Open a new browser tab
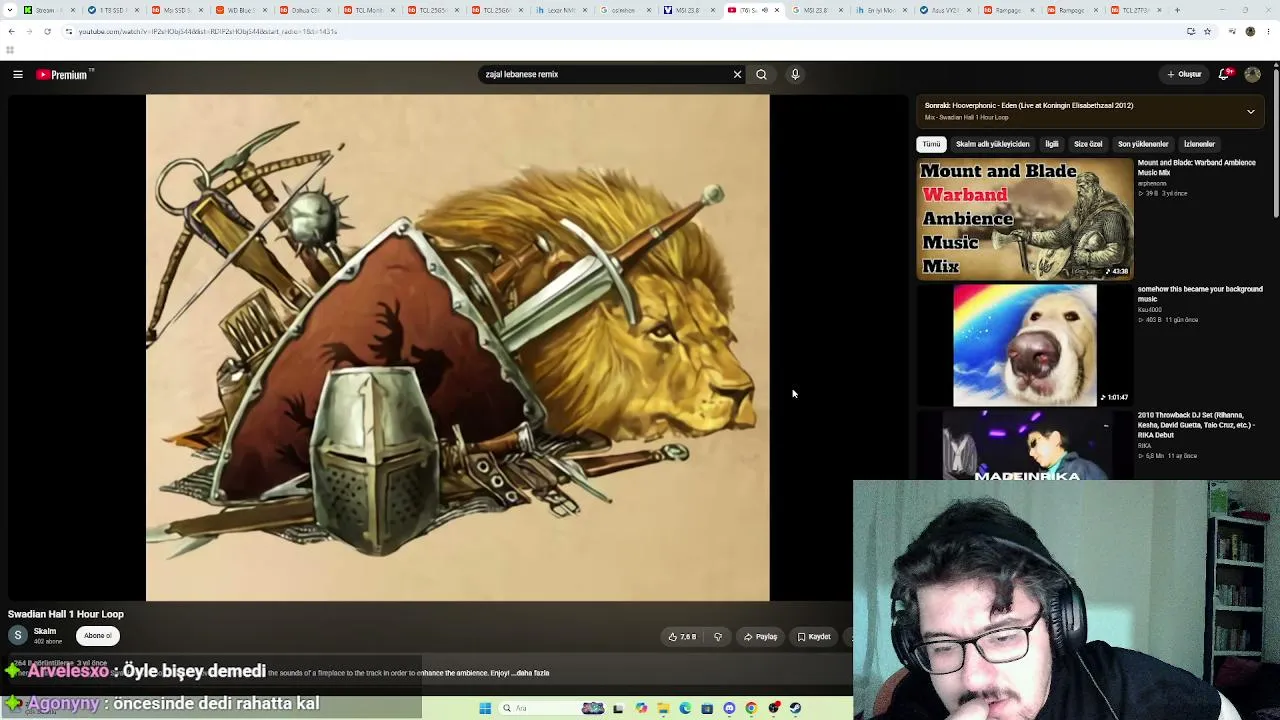The width and height of the screenshot is (1280, 720). coord(1177,10)
